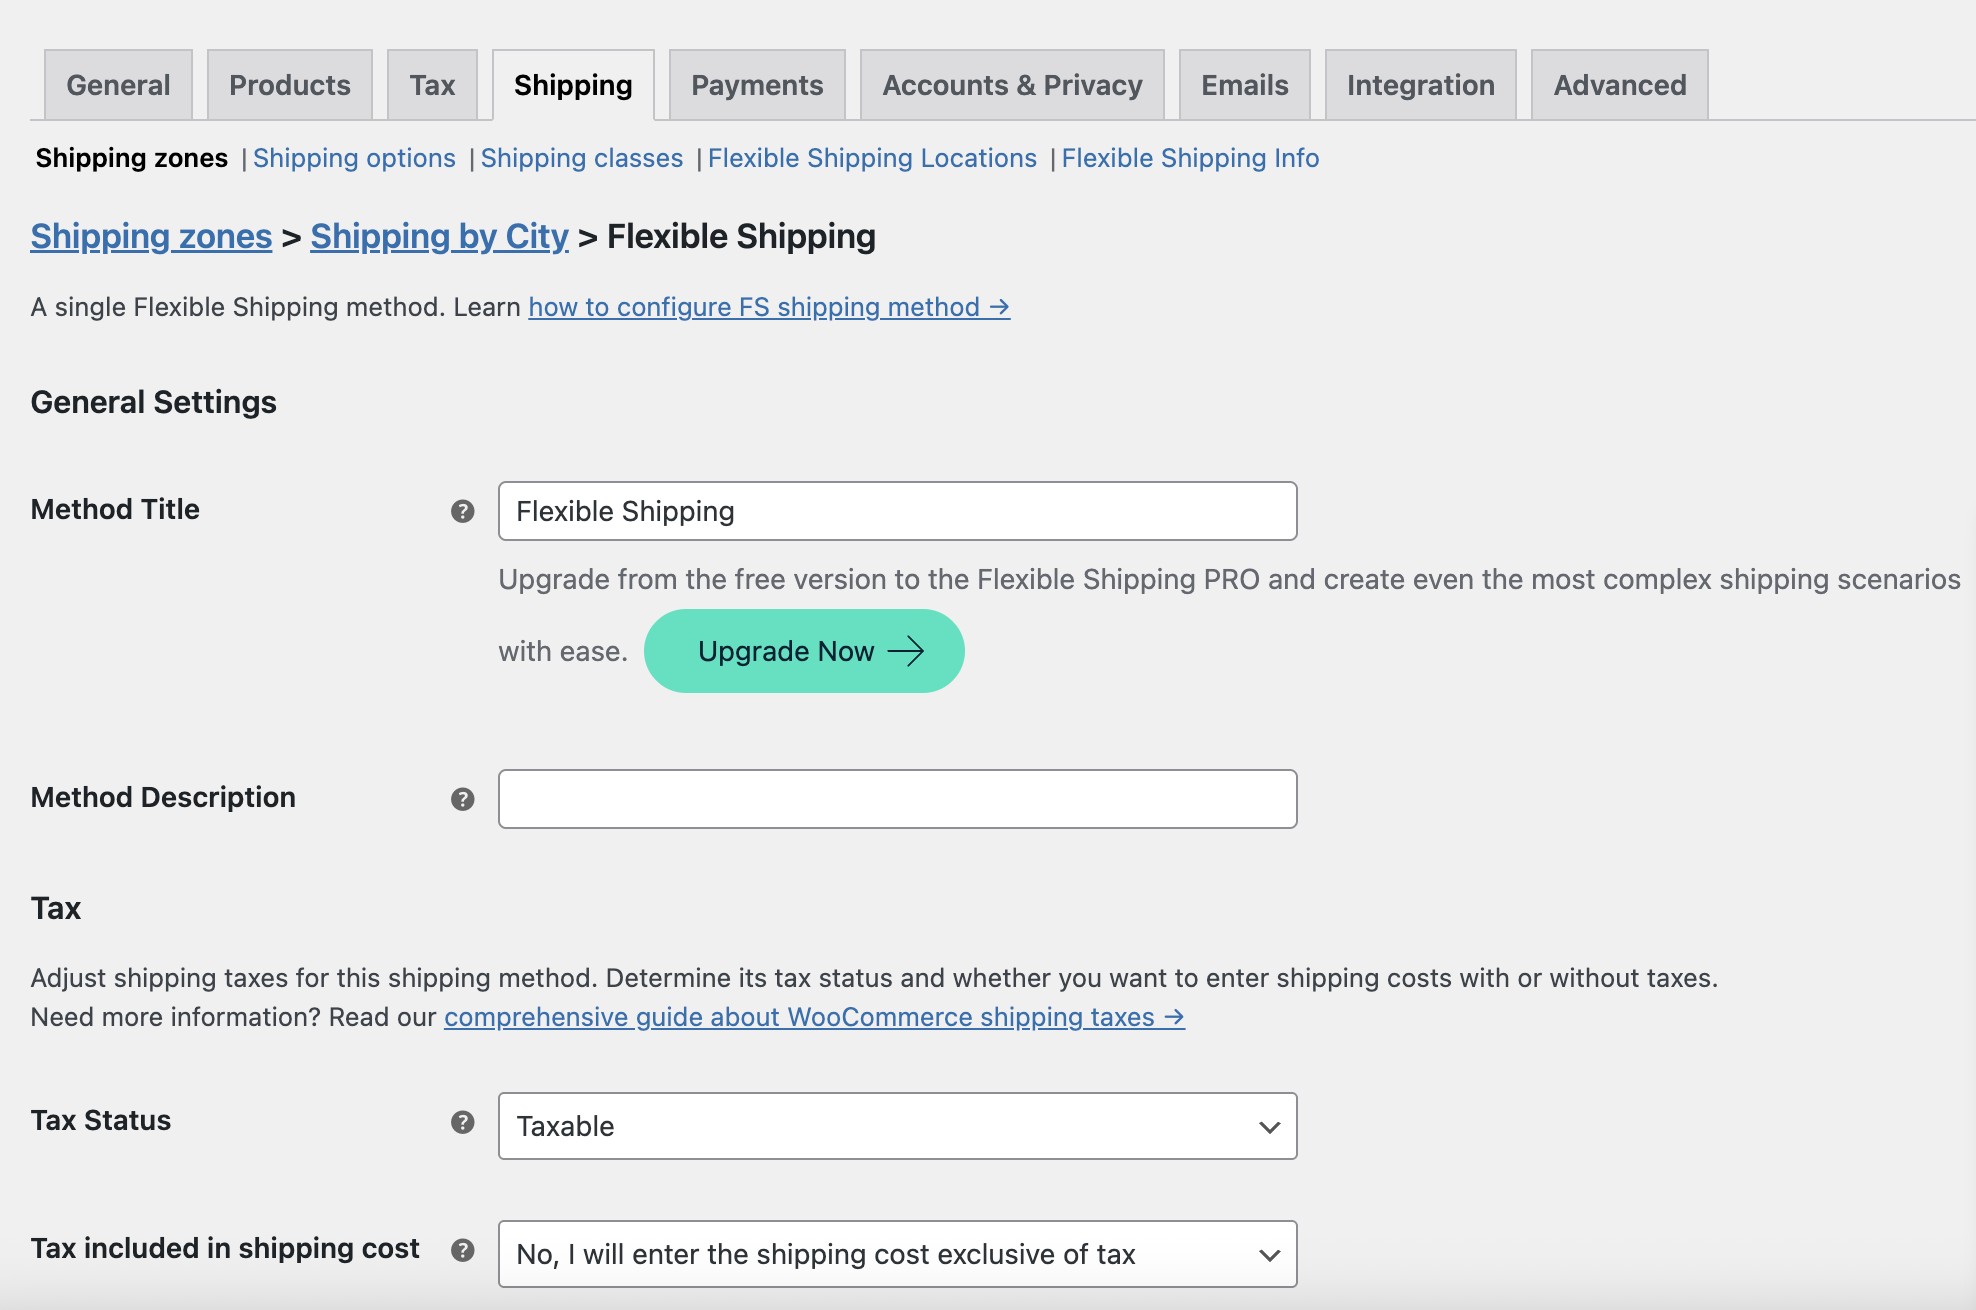Switch to the General tab

(117, 84)
